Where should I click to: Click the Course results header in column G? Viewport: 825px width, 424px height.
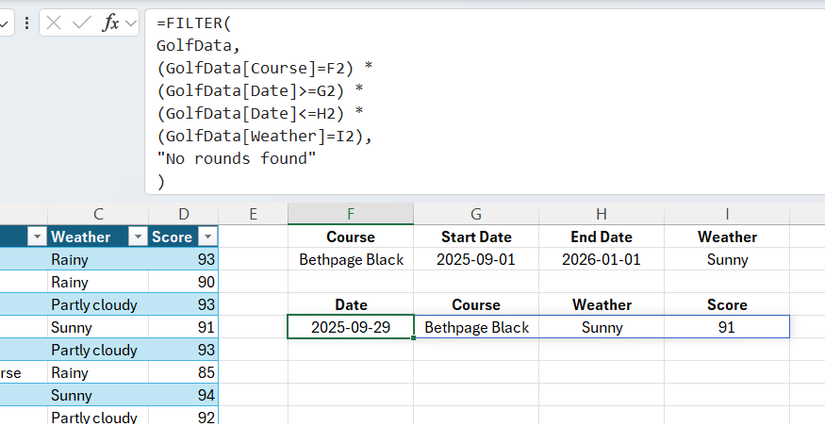click(x=476, y=305)
